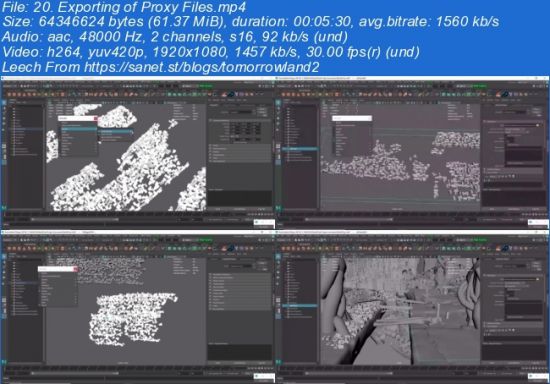Click the white search field in top-right frame popup
The height and width of the screenshot is (384, 550).
(352, 118)
